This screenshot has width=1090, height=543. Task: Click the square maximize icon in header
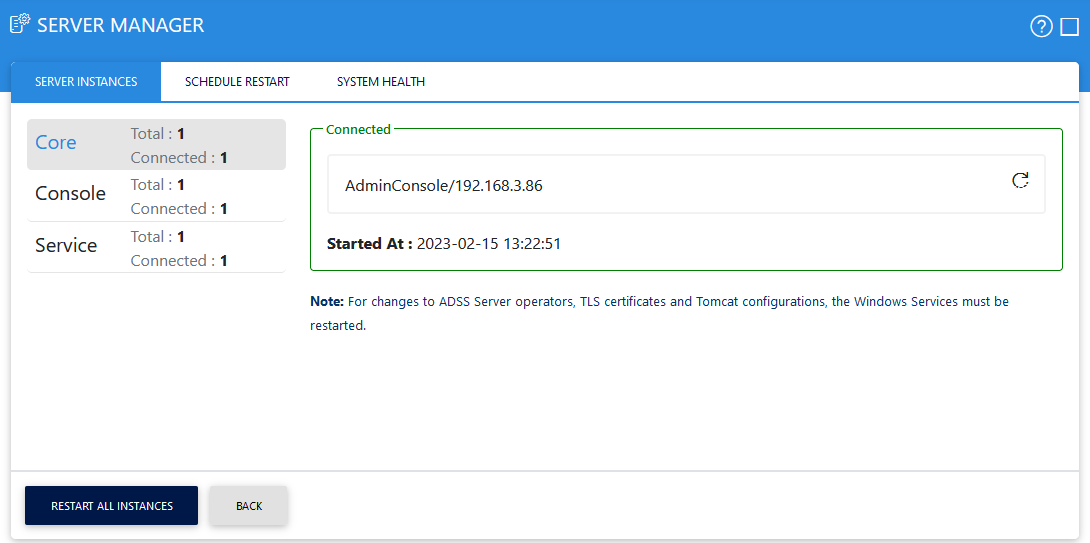(x=1069, y=27)
